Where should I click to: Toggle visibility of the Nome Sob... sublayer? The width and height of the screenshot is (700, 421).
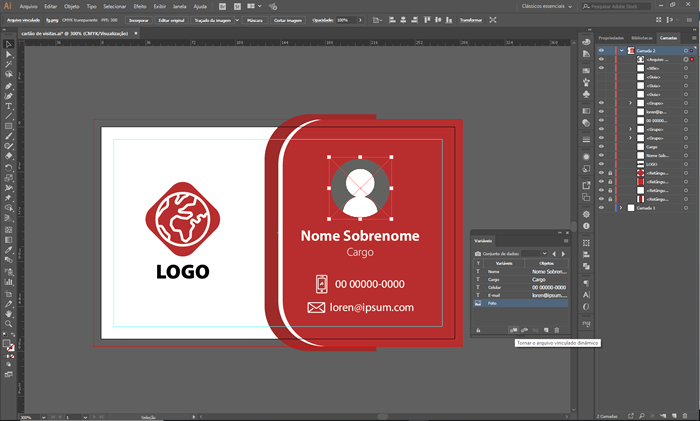(x=601, y=155)
